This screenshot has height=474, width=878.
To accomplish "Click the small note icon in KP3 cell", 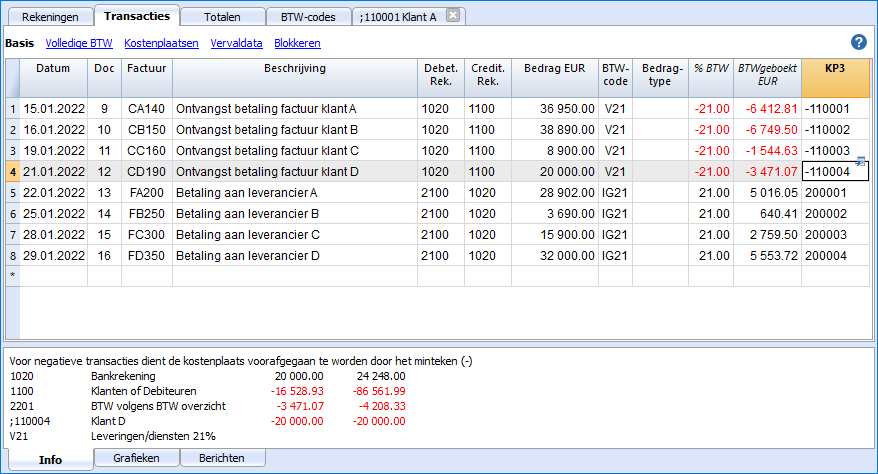I will (x=861, y=161).
